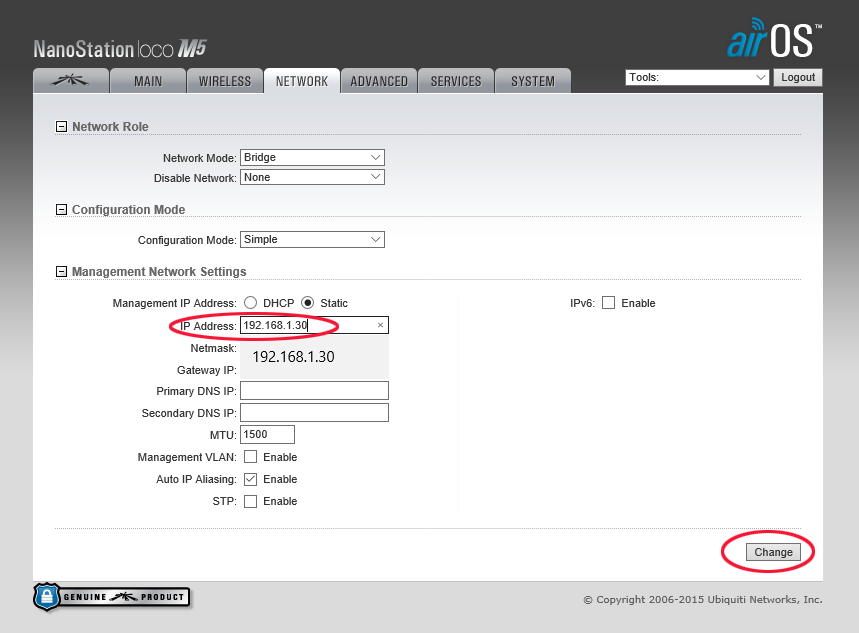Disable Auto IP Aliasing checkbox
Screen dimensions: 859x633
point(251,479)
